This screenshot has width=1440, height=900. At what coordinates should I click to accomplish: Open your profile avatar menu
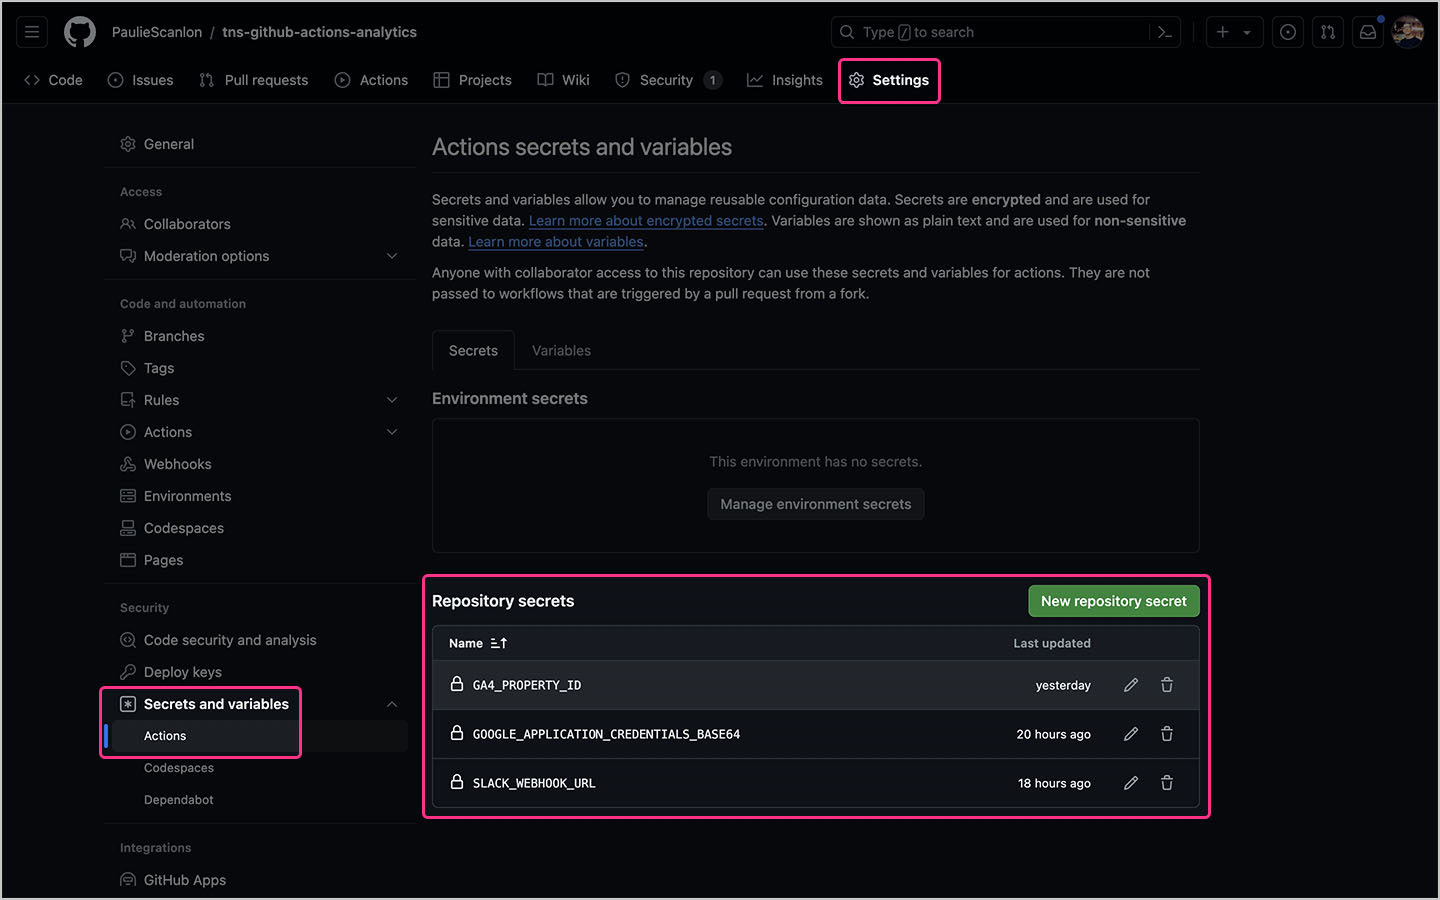pos(1408,31)
